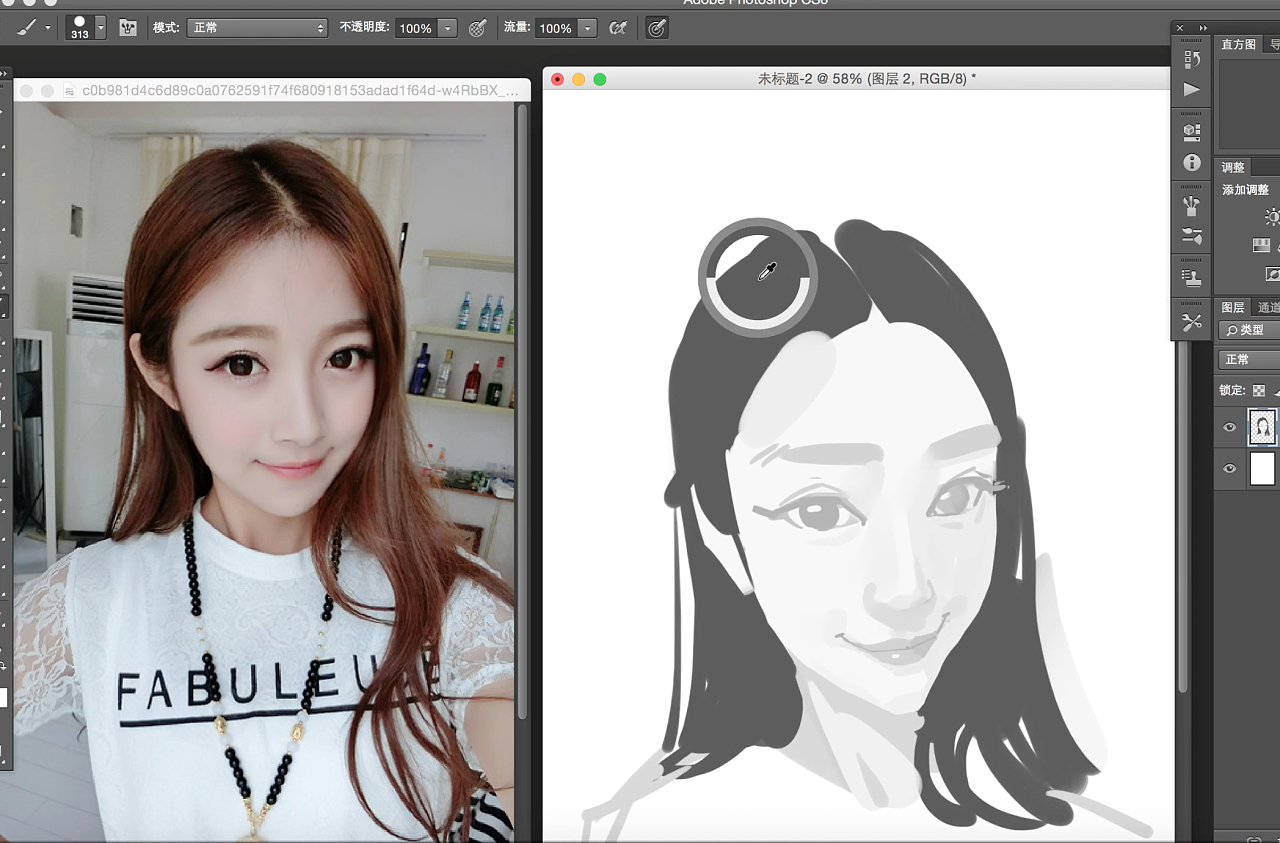1280x843 pixels.
Task: Open the Brush tool preset picker
Action: tap(27, 27)
